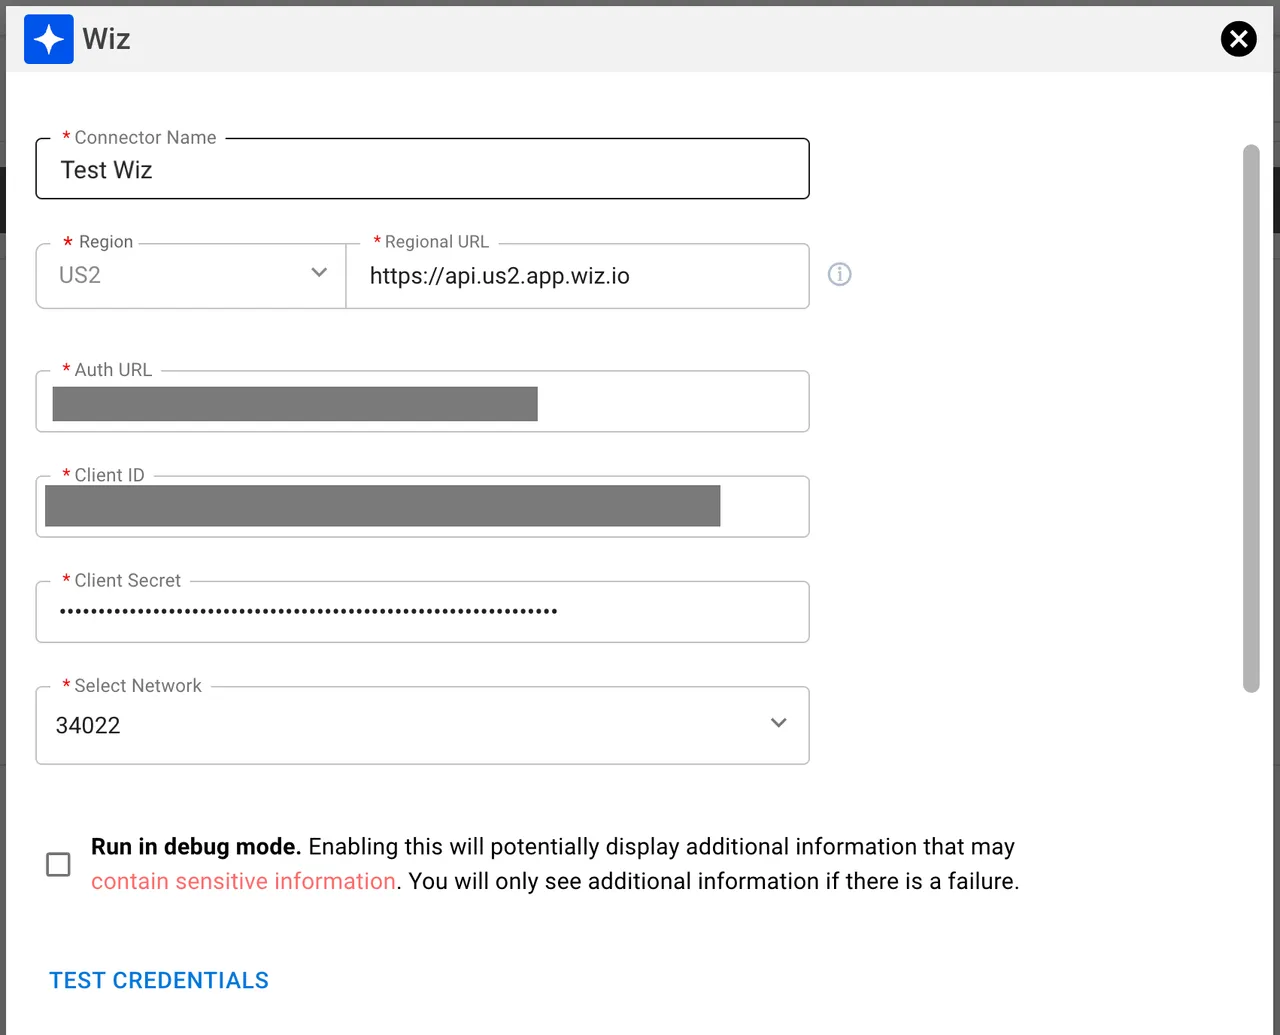This screenshot has width=1280, height=1035.
Task: Click the Client Secret password field
Action: [x=422, y=612]
